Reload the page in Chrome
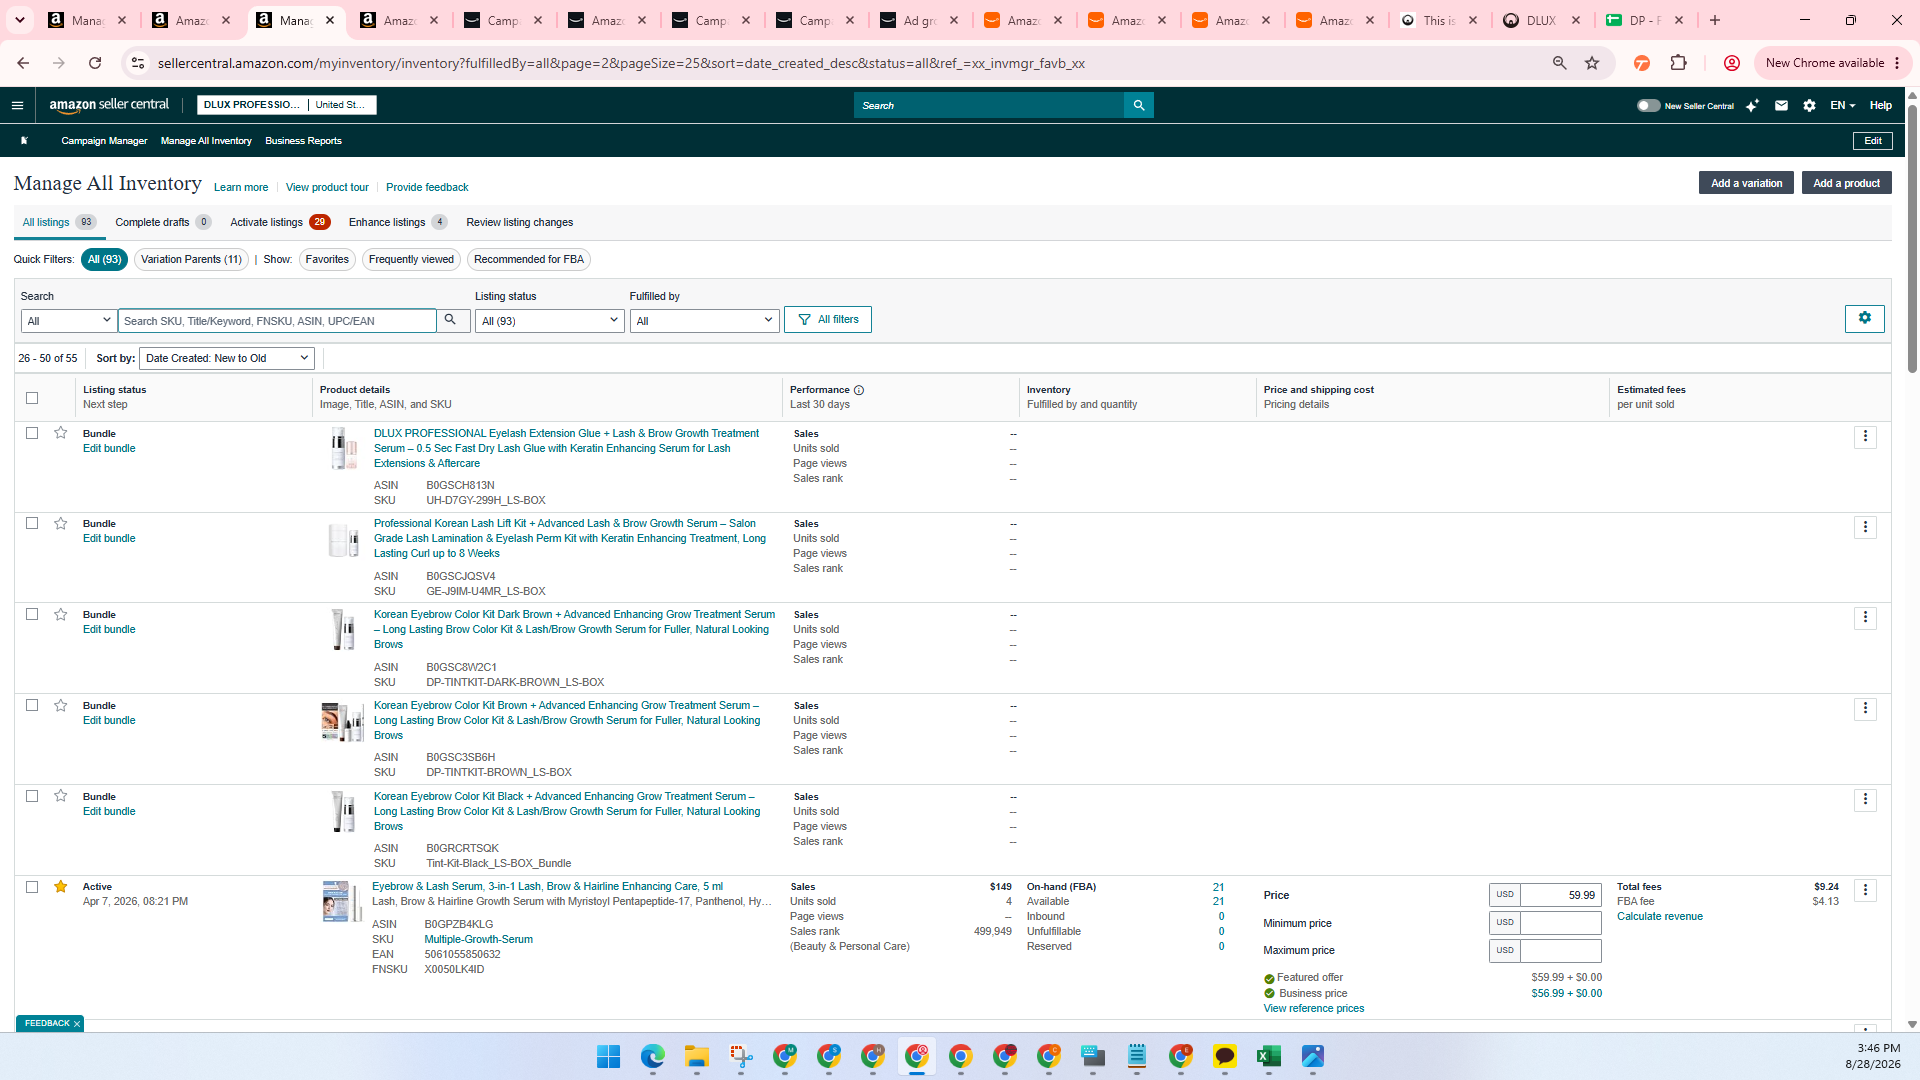The height and width of the screenshot is (1080, 1920). click(95, 63)
